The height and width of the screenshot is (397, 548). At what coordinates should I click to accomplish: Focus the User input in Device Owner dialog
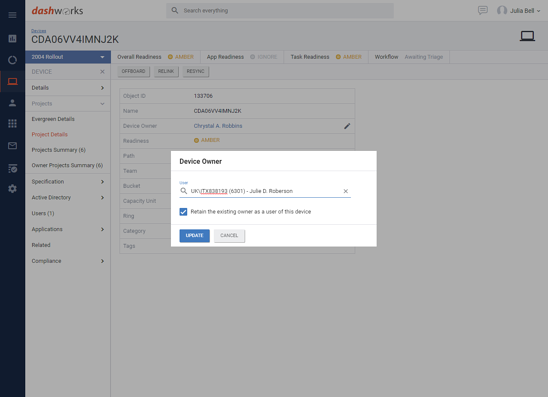tap(266, 191)
